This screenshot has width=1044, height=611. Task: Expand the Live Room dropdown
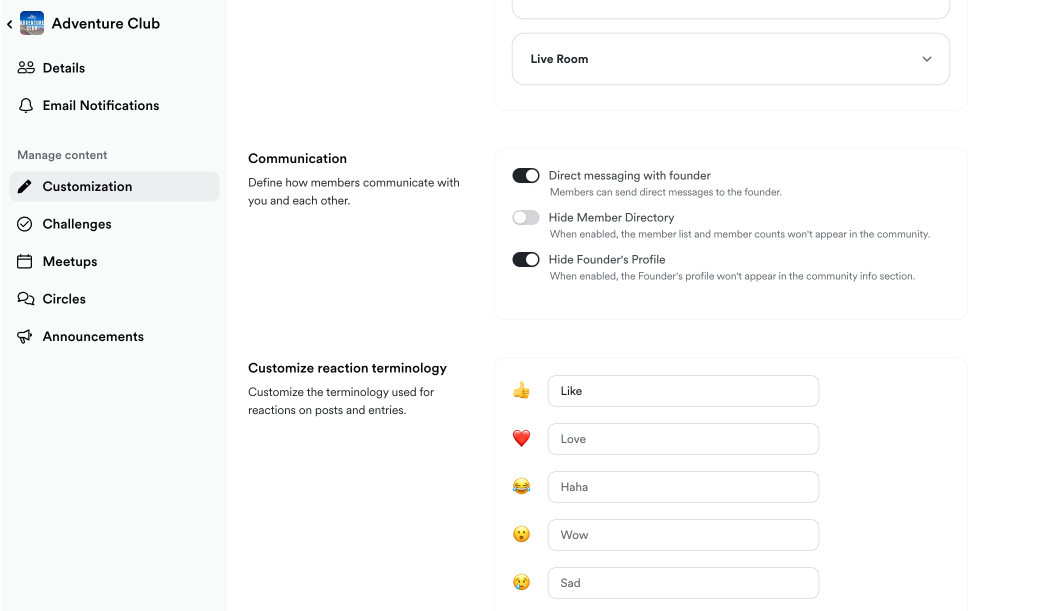tap(730, 59)
